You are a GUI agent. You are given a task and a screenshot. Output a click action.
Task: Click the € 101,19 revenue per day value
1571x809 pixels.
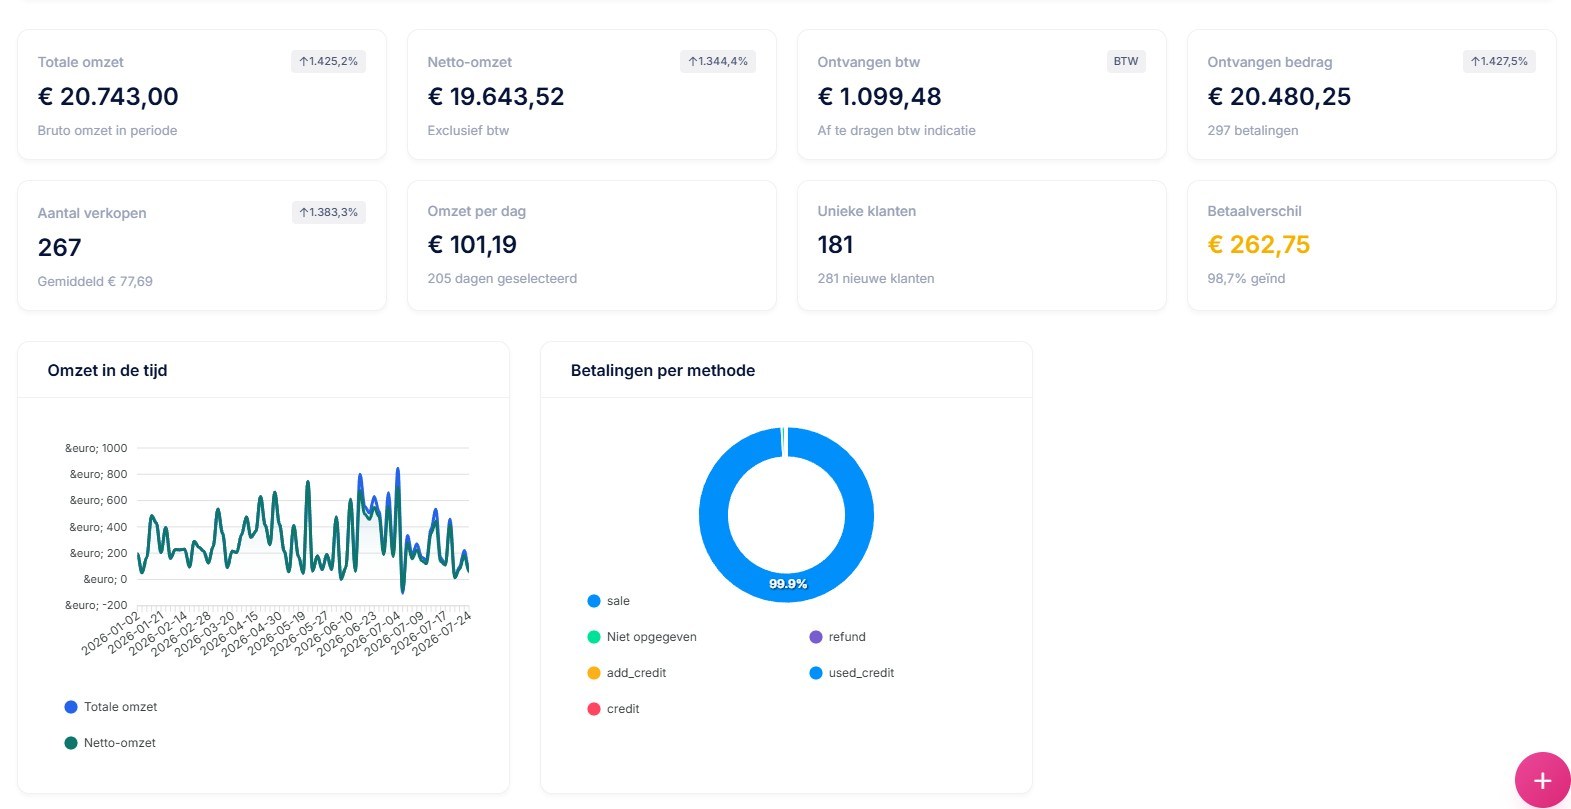click(472, 244)
